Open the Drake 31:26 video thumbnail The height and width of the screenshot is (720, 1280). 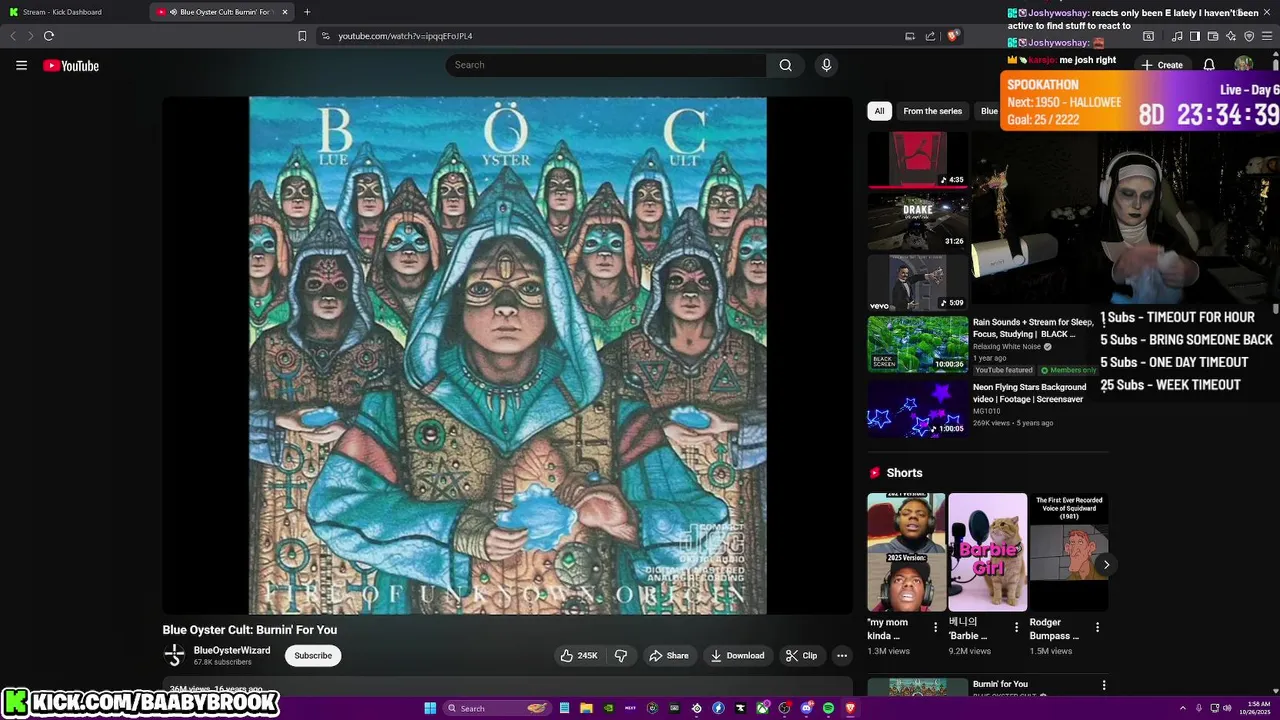(x=917, y=220)
